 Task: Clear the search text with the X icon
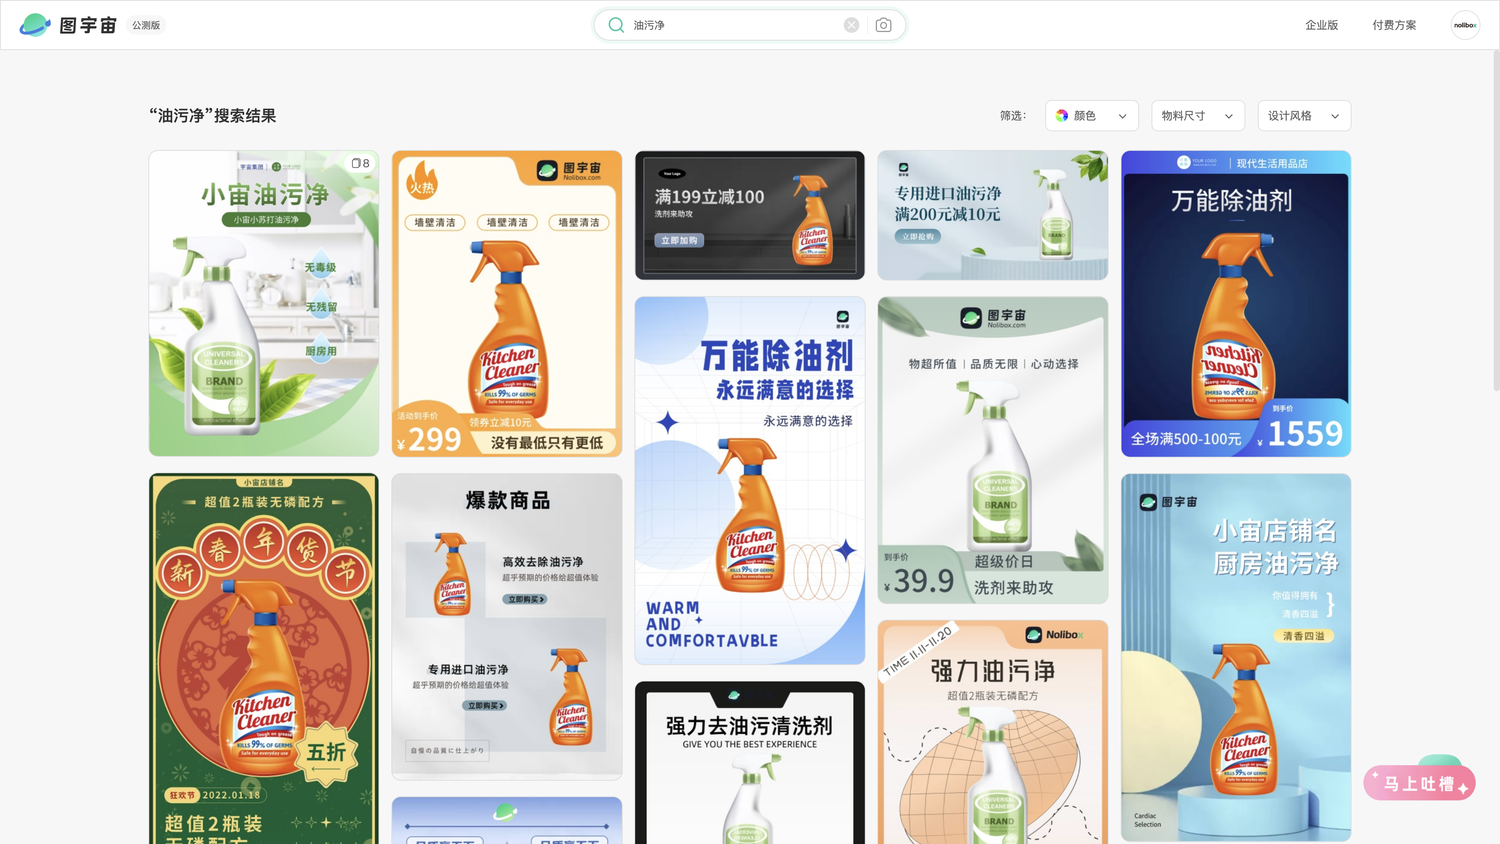851,25
